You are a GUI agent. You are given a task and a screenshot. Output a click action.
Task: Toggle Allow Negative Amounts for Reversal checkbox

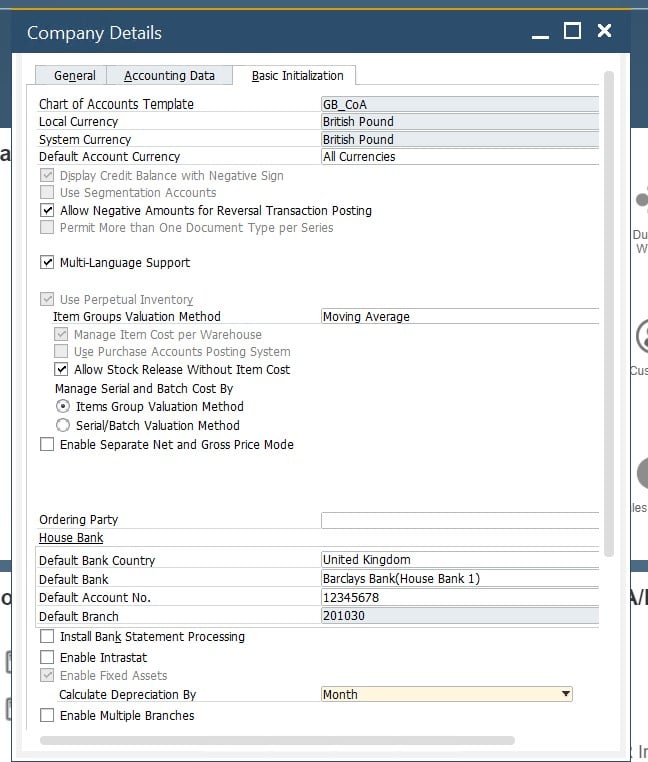point(47,211)
